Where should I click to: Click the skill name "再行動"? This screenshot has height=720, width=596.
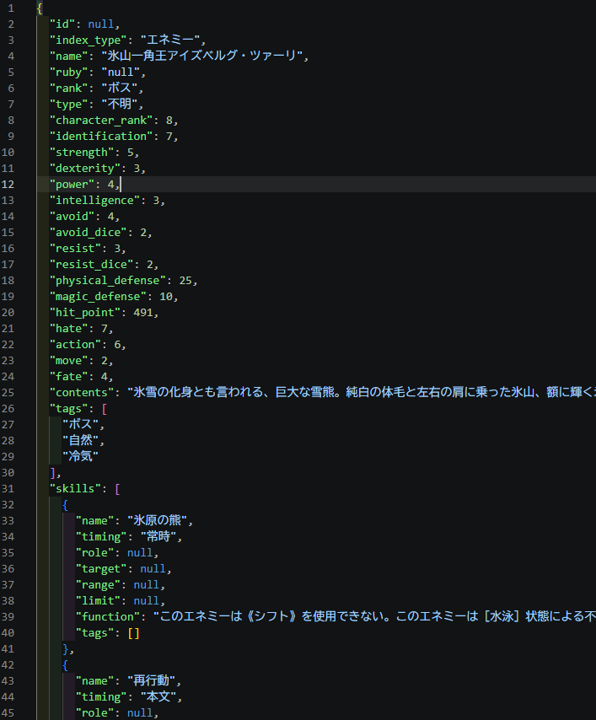[154, 681]
